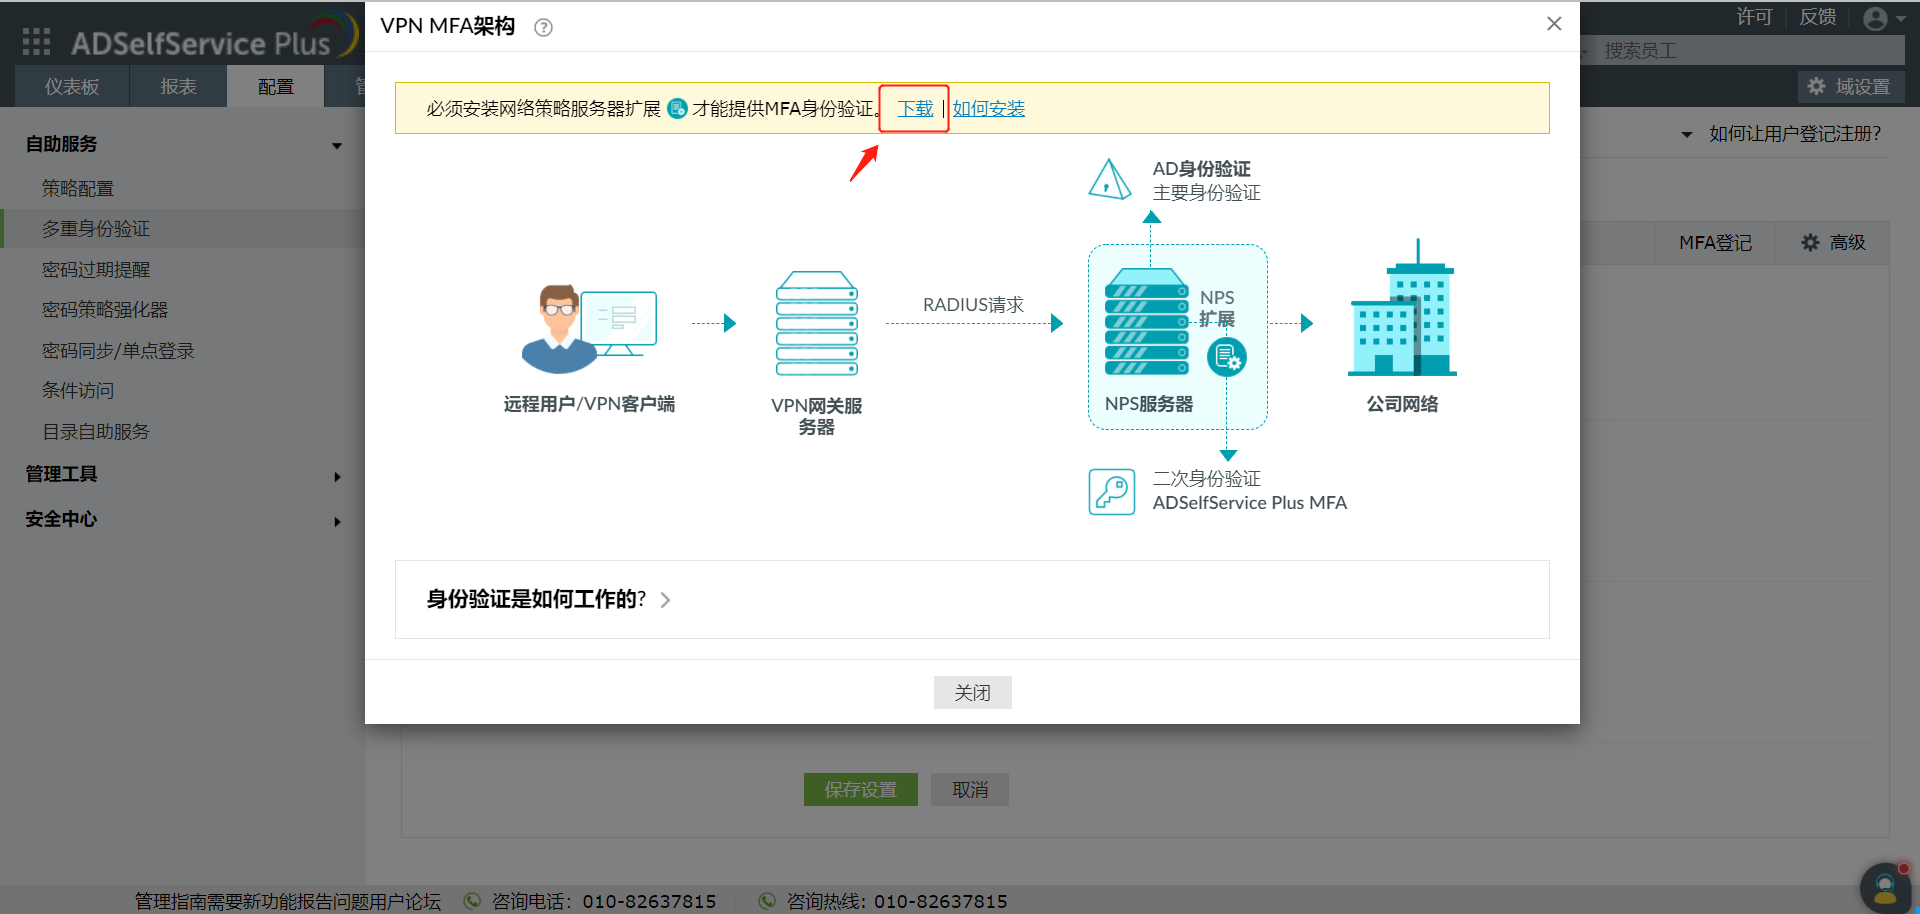This screenshot has height=914, width=1920.
Task: Click the NPS server stack icon
Action: [x=1147, y=322]
